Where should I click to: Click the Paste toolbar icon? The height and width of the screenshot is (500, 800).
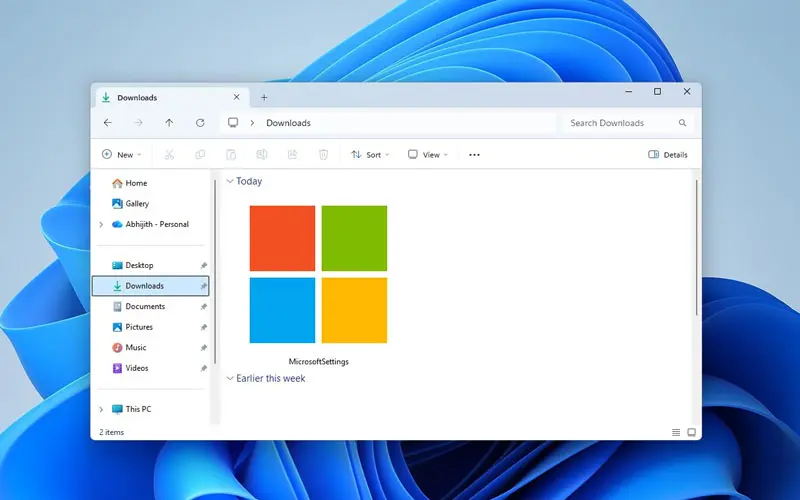[231, 155]
